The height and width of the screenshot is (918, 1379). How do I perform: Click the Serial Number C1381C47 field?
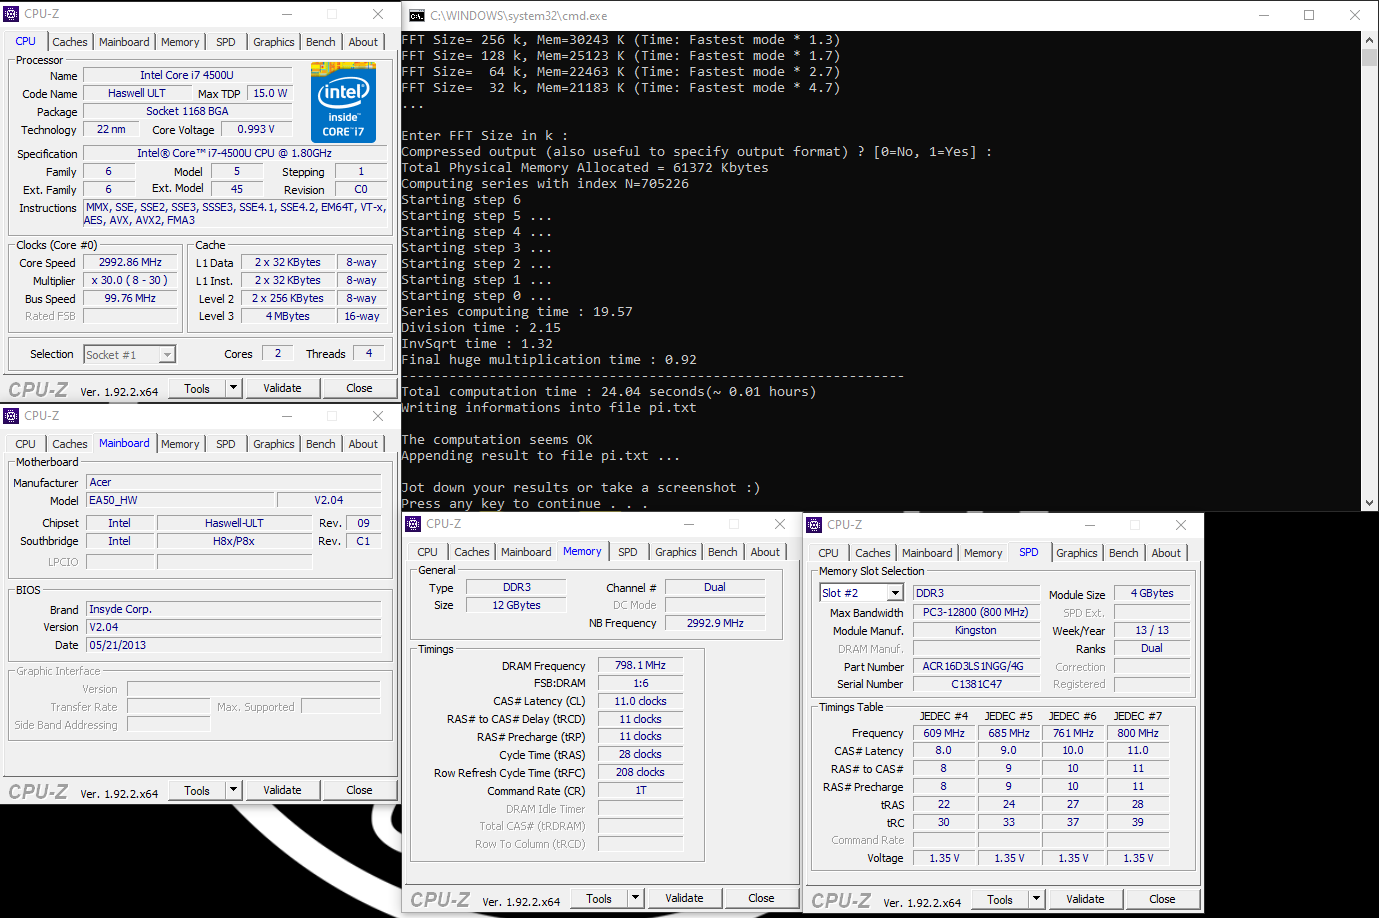(976, 684)
